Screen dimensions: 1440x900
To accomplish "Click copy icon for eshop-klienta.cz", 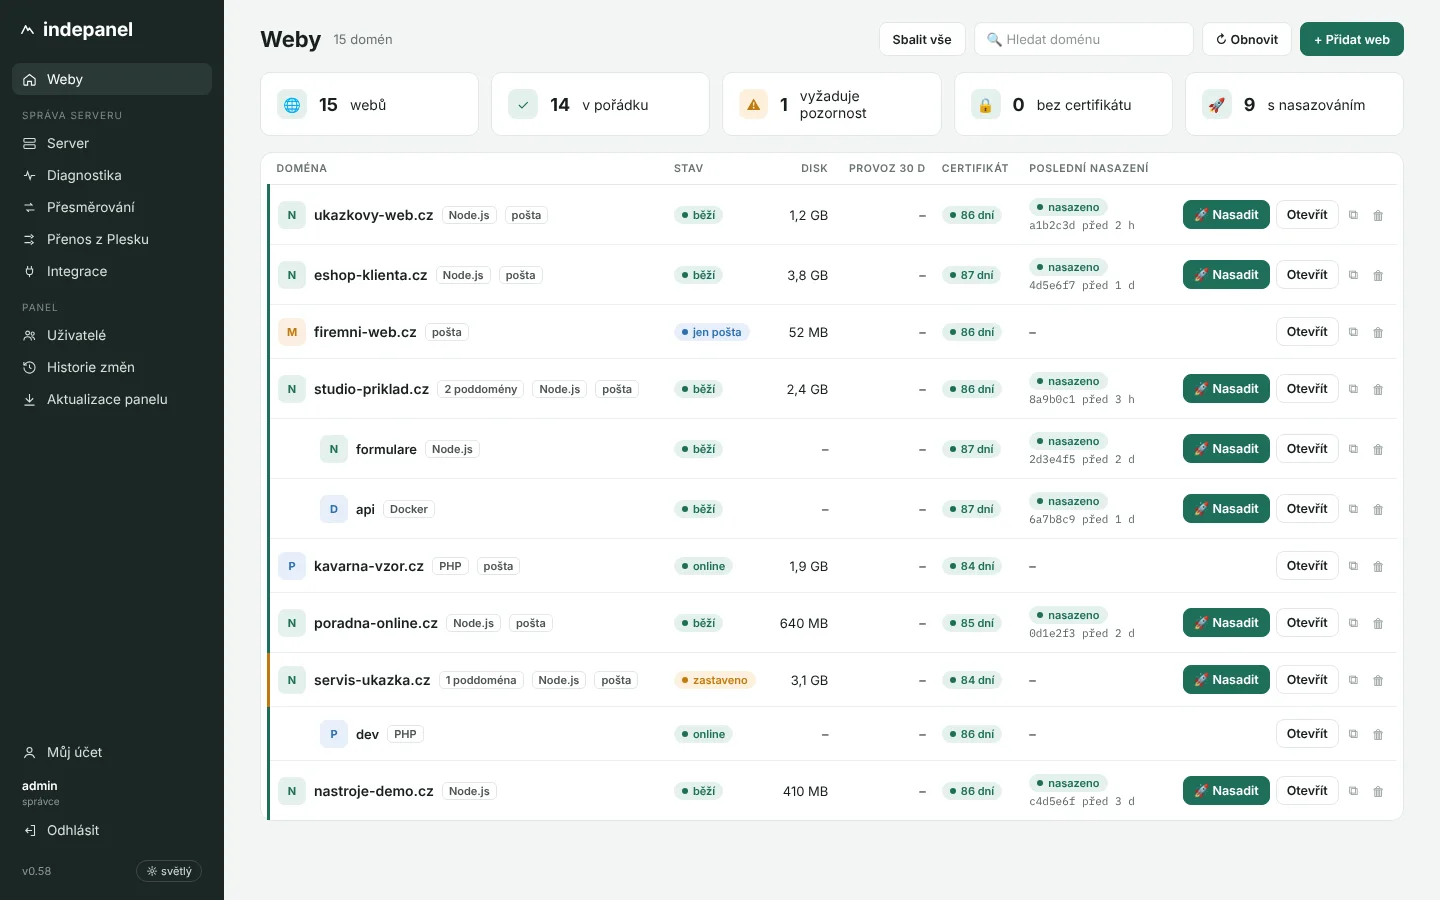I will [x=1353, y=275].
